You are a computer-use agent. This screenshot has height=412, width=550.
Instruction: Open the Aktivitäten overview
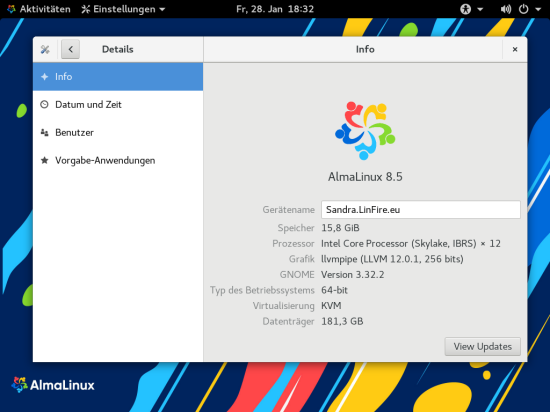point(39,9)
